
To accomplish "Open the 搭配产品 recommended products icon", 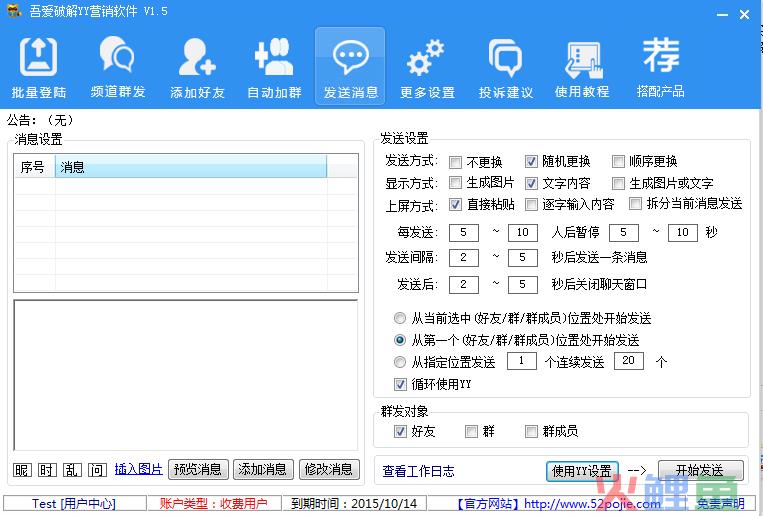I will tap(660, 67).
